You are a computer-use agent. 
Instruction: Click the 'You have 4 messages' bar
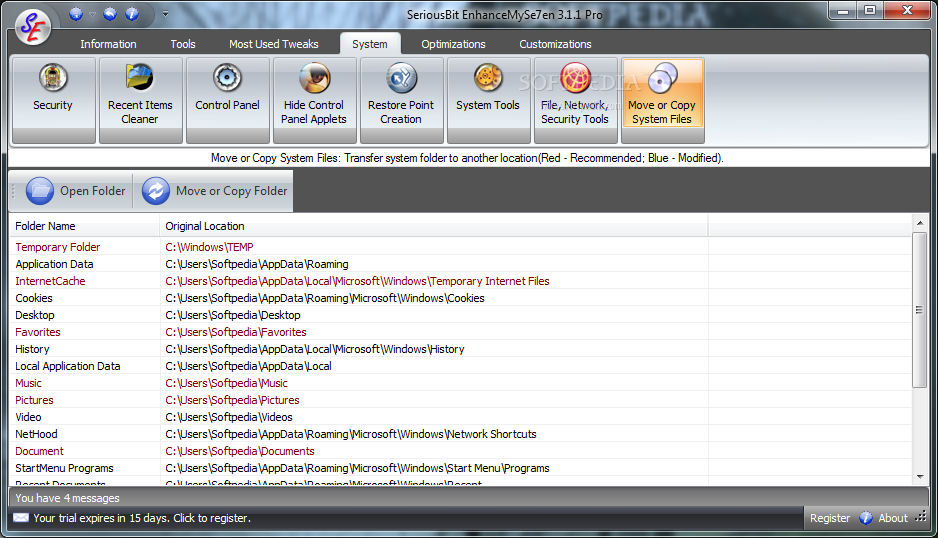pyautogui.click(x=468, y=498)
